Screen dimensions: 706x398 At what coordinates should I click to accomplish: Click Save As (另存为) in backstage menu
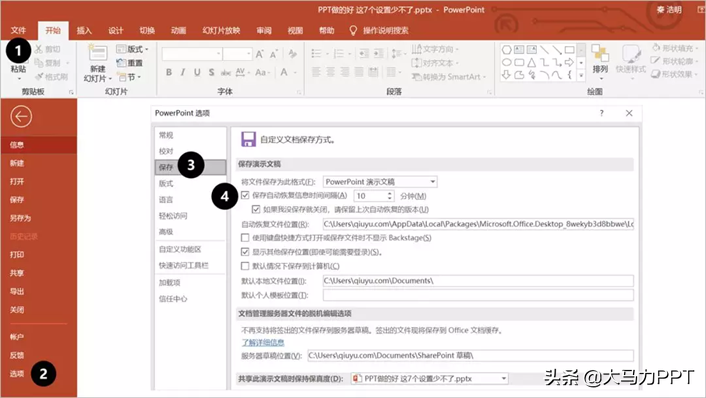click(20, 218)
